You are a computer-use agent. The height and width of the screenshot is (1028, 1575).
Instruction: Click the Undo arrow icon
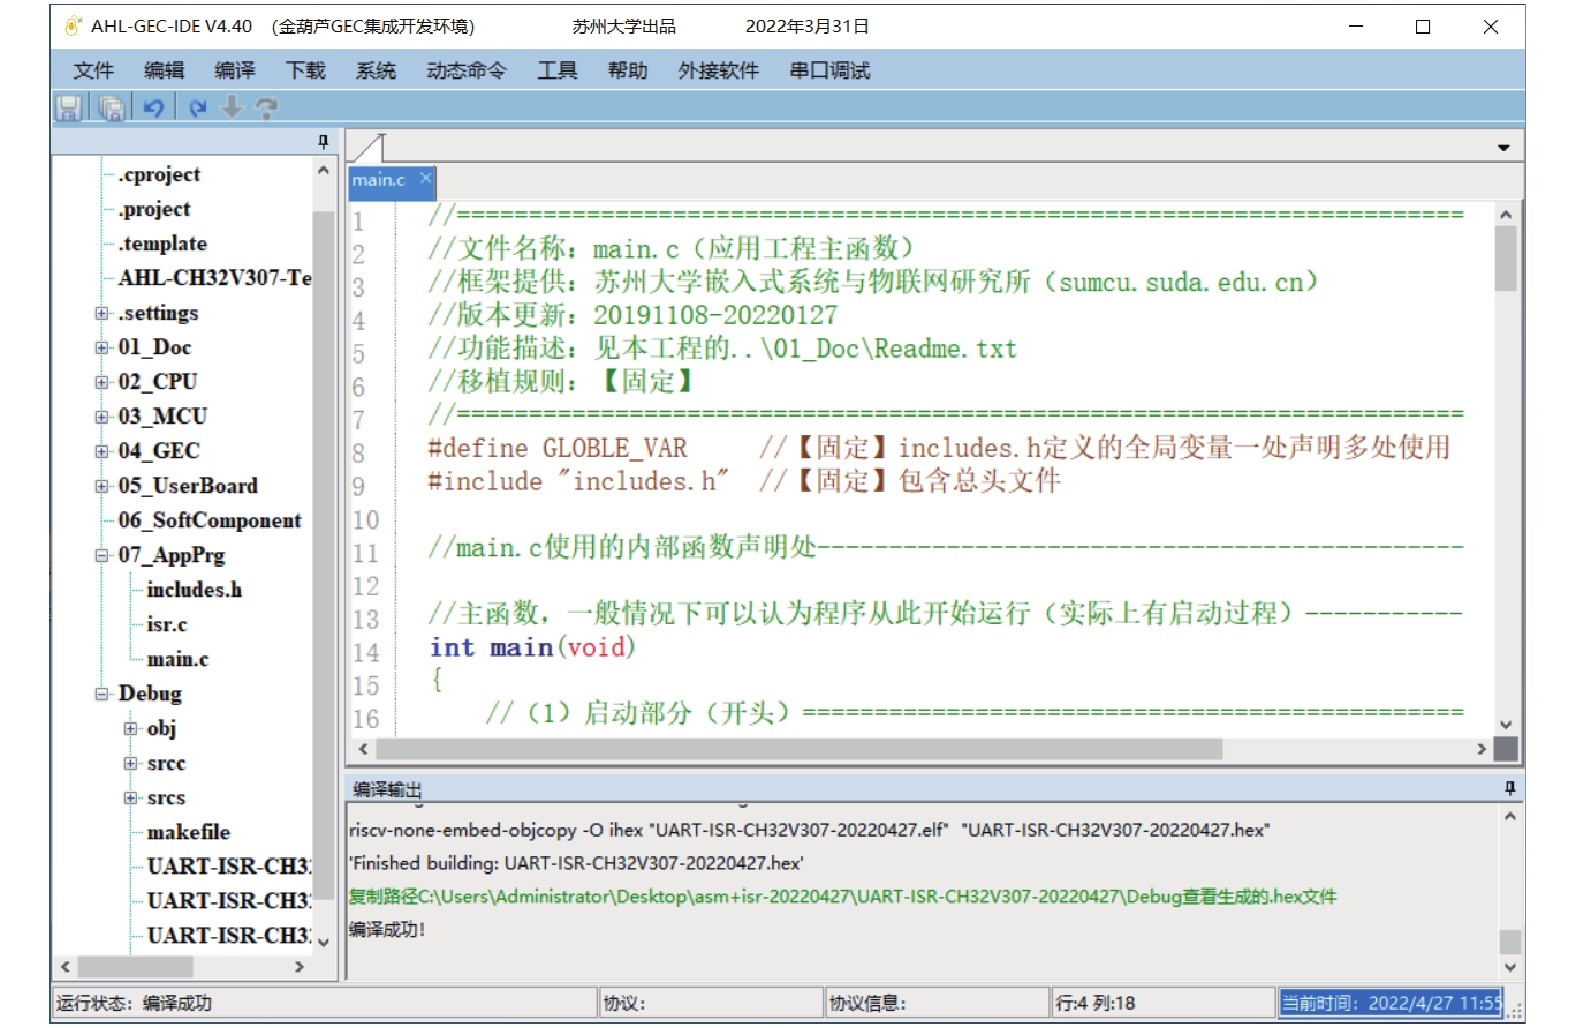153,107
